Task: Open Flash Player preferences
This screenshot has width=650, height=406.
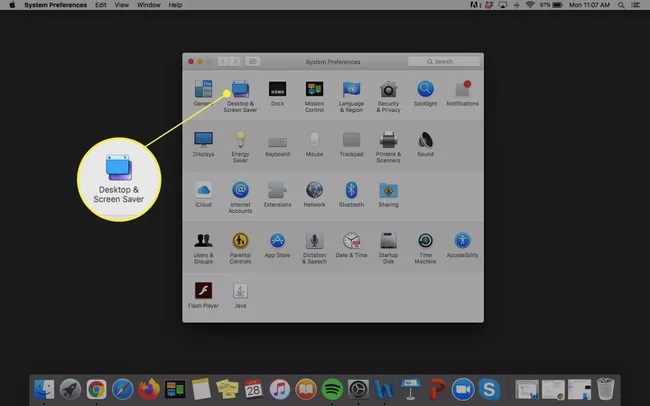Action: pos(203,295)
